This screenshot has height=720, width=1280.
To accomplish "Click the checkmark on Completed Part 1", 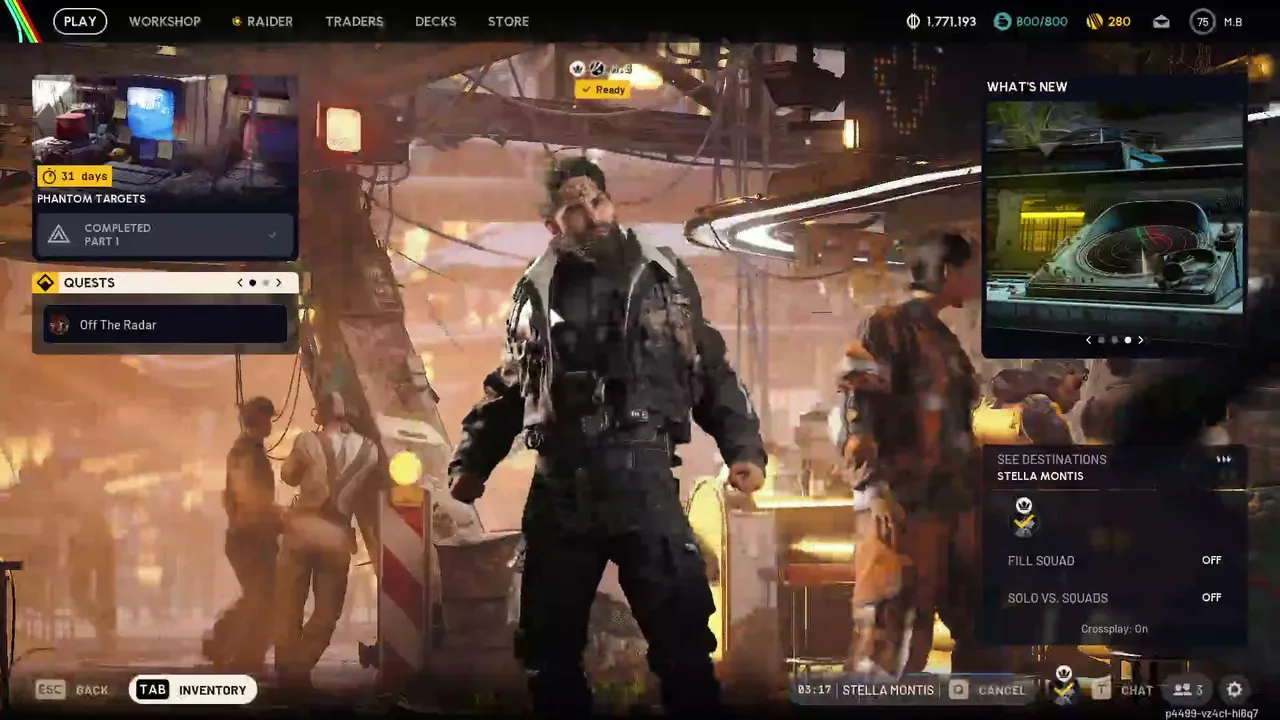I will click(272, 235).
